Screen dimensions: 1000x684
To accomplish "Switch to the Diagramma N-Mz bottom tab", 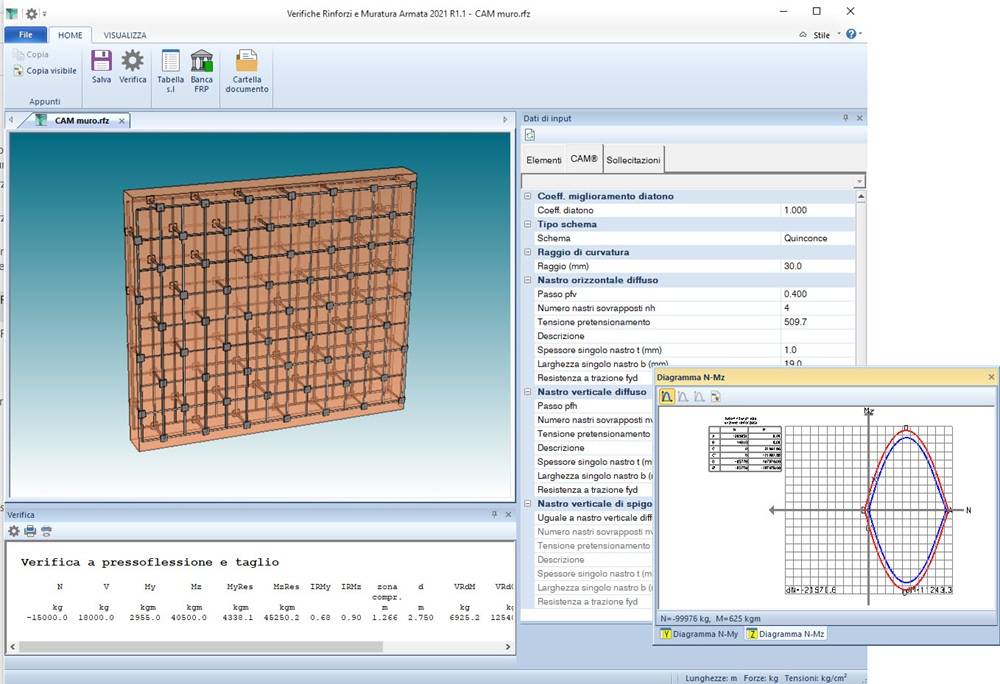I will [x=786, y=634].
